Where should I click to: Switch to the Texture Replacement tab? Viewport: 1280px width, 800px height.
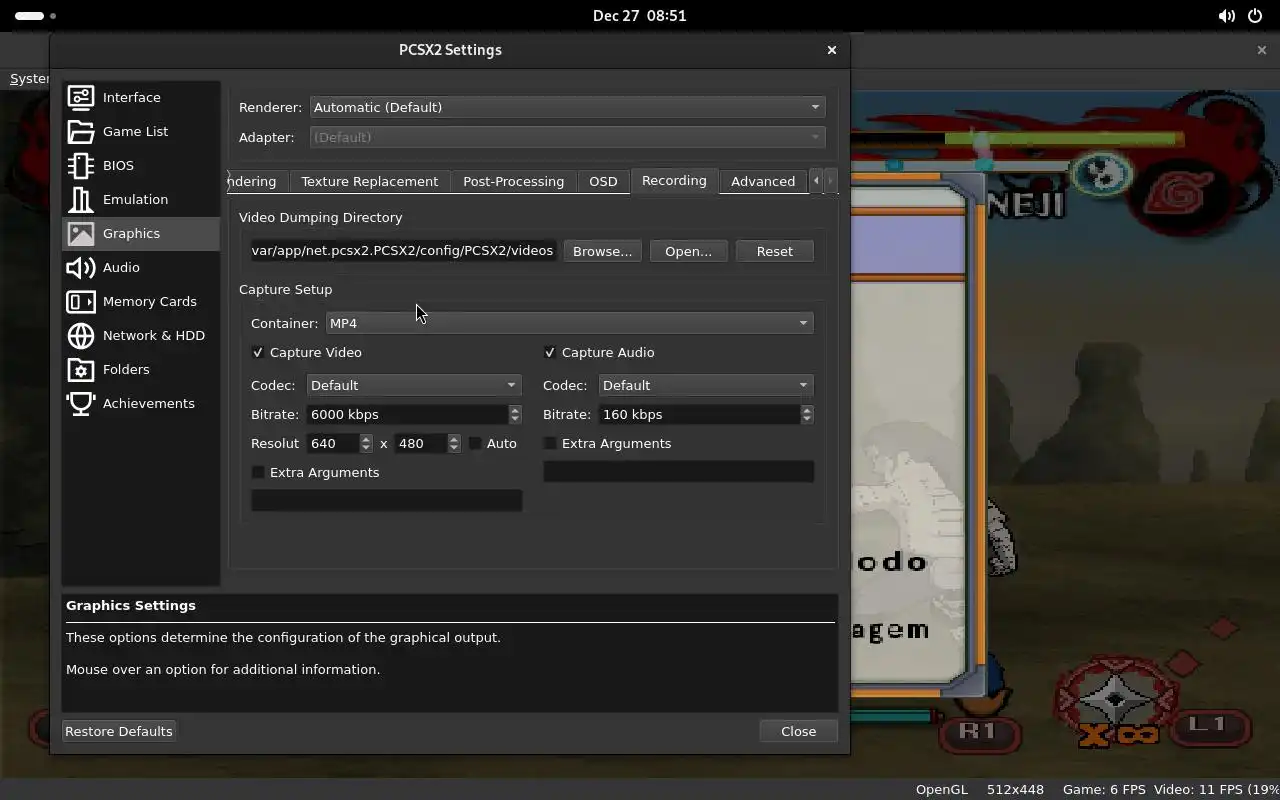click(369, 181)
